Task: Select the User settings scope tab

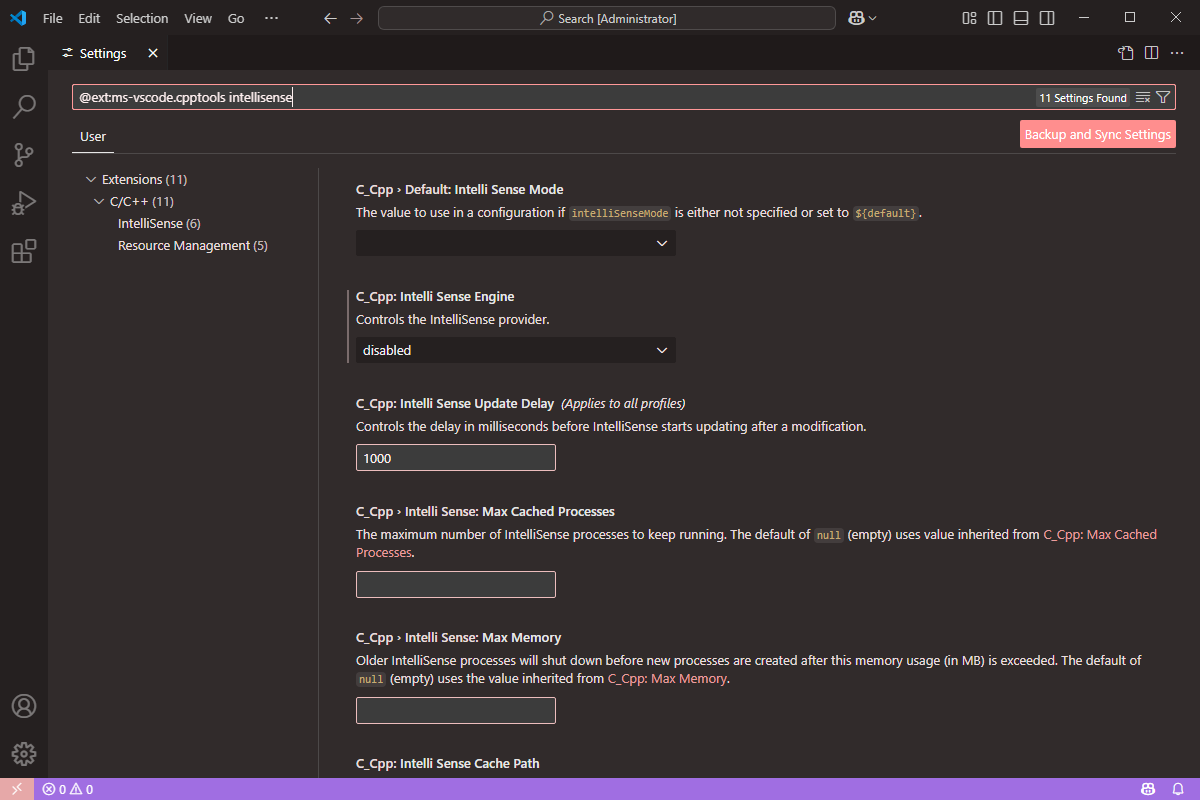Action: 93,137
